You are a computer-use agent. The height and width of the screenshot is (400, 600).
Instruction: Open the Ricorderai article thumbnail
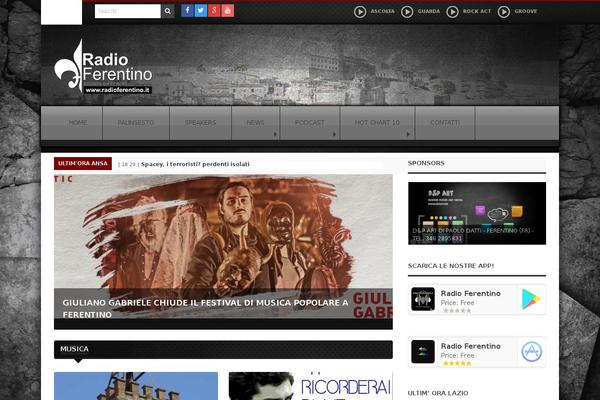(311, 386)
